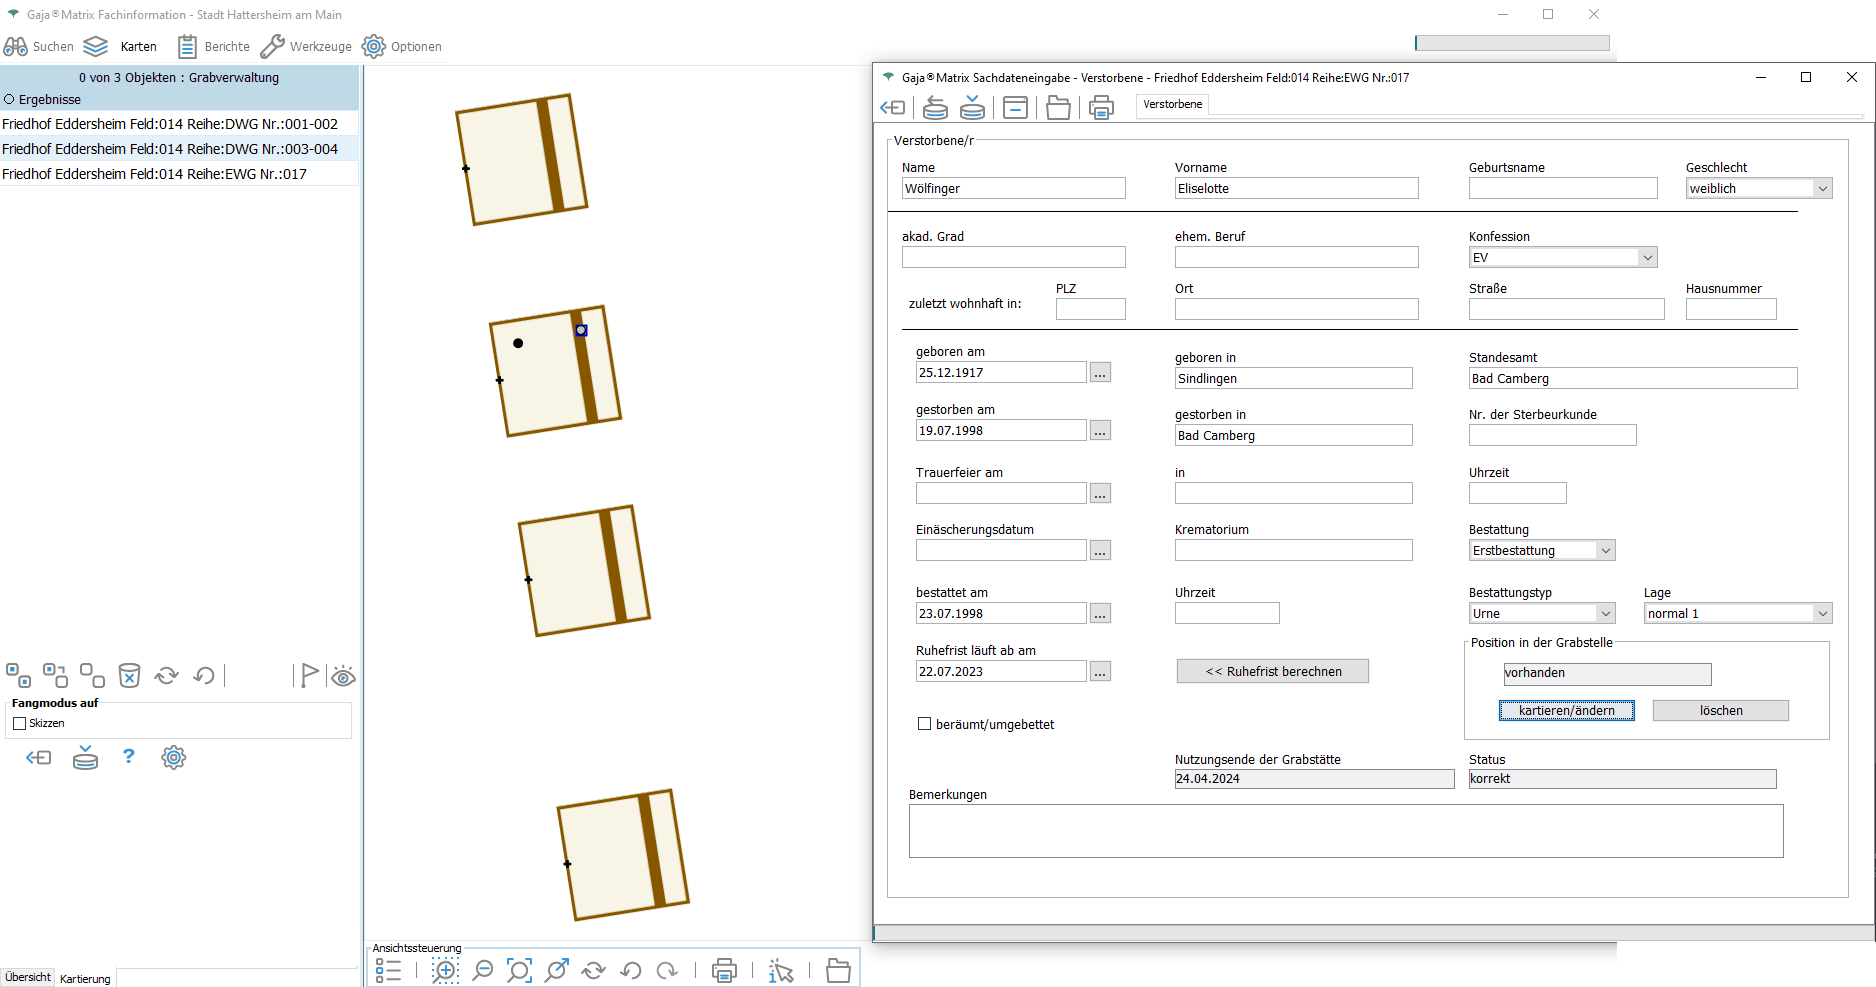Click the flag icon in the Kartierung toolbar
1876x987 pixels.
click(x=309, y=676)
